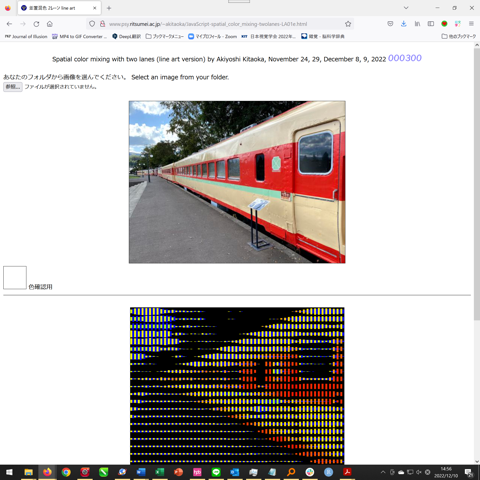Viewport: 480px width, 480px height.
Task: Open the Journal of Illusion bookmark
Action: (x=26, y=36)
